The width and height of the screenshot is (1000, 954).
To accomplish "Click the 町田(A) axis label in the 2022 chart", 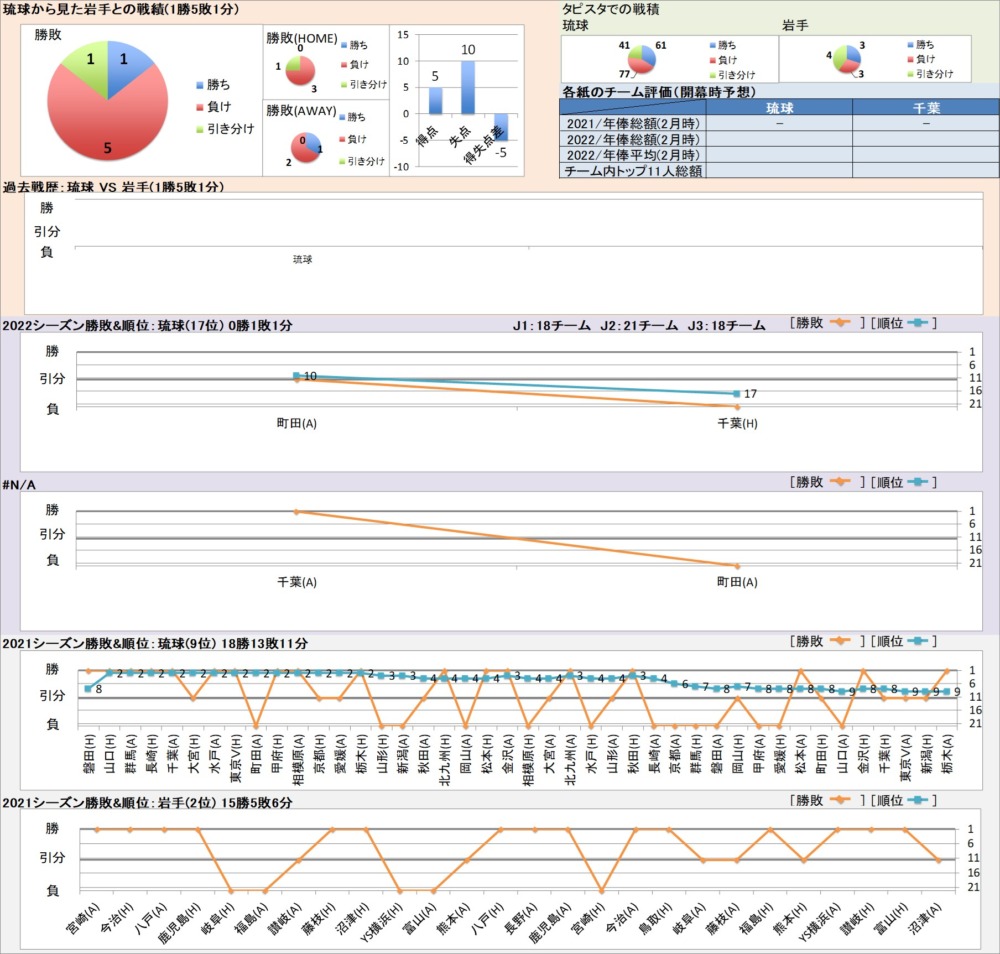I will [297, 423].
